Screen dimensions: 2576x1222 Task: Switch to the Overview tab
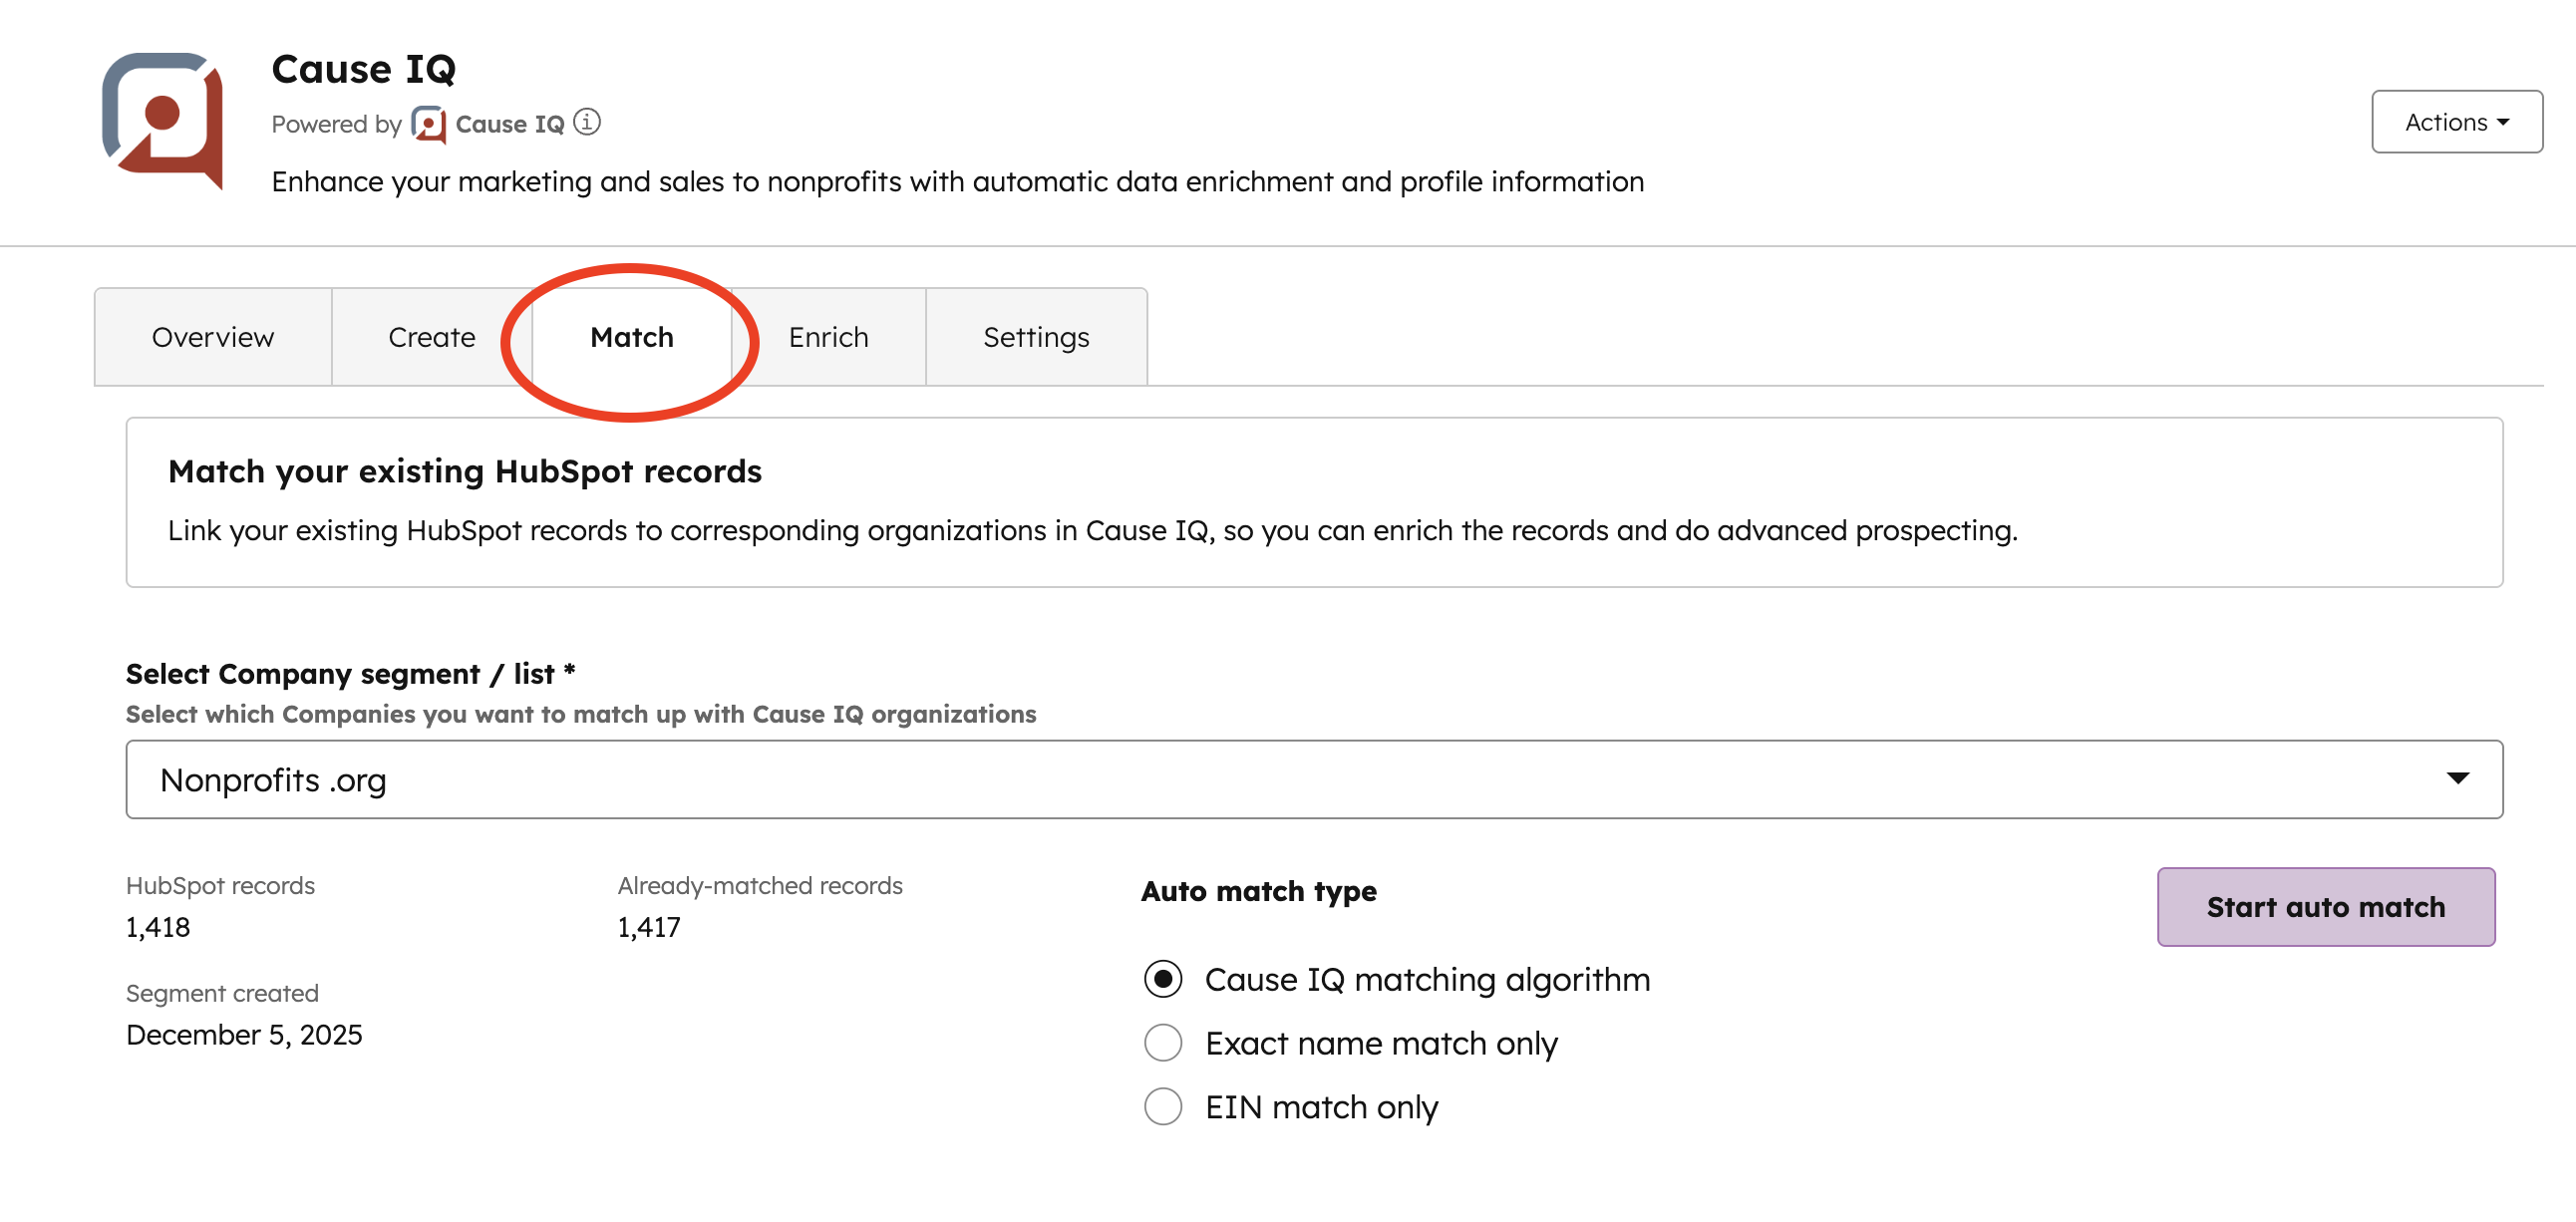[x=212, y=337]
